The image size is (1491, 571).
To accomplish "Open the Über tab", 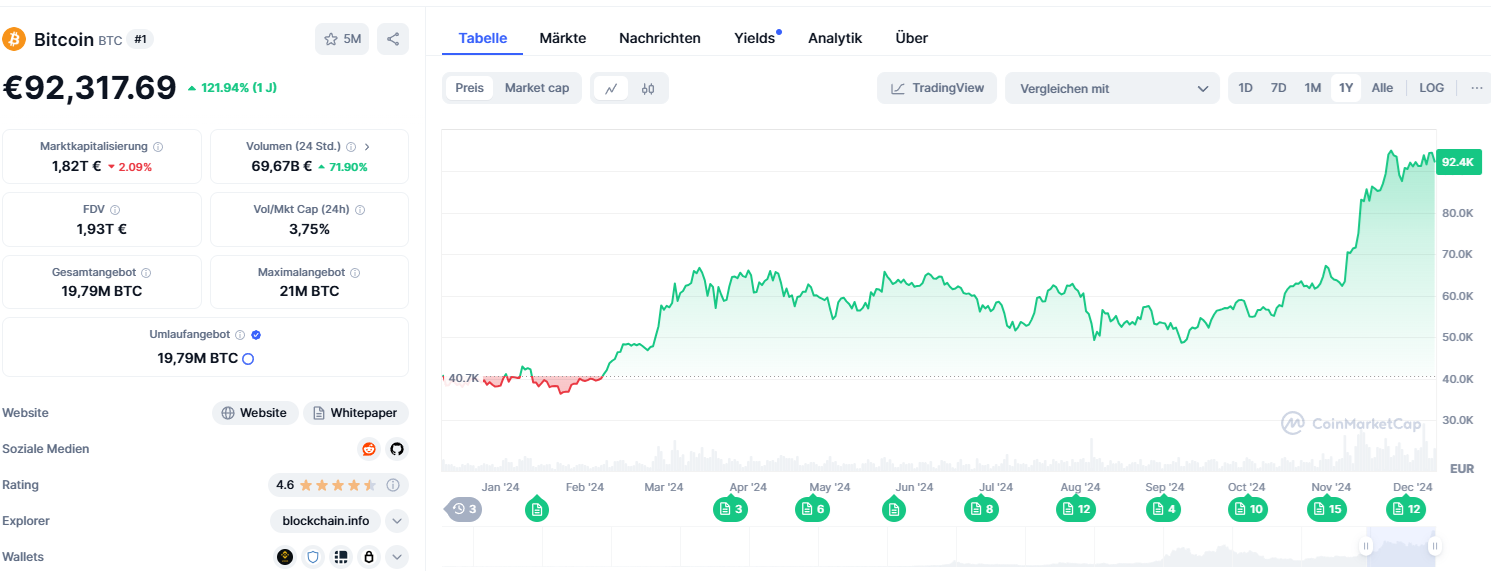I will click(x=912, y=38).
